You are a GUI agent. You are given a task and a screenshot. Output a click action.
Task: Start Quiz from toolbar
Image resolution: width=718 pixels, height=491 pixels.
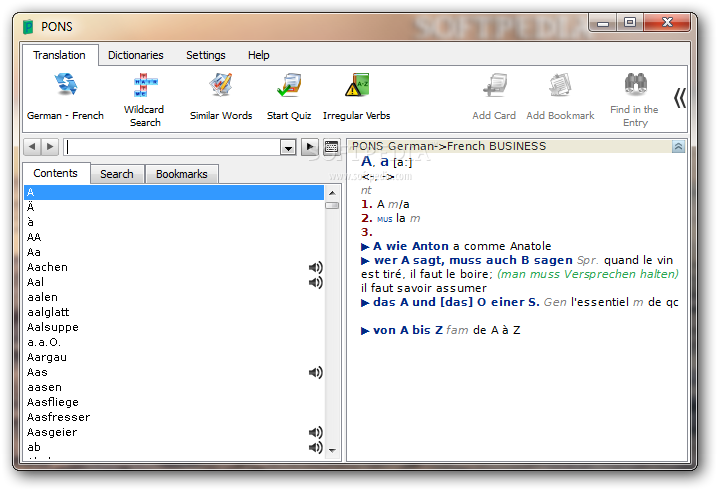(289, 96)
